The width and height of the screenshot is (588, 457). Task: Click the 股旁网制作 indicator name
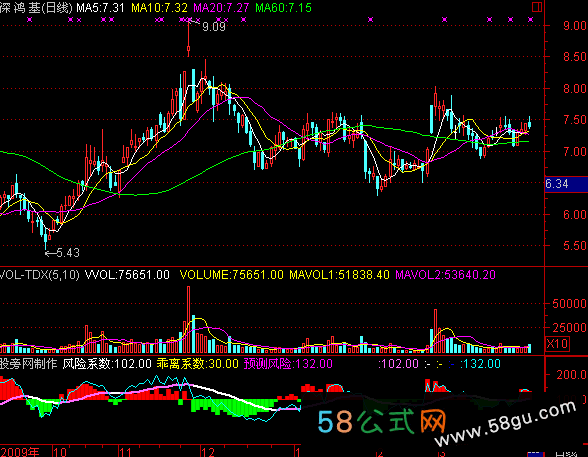click(28, 364)
